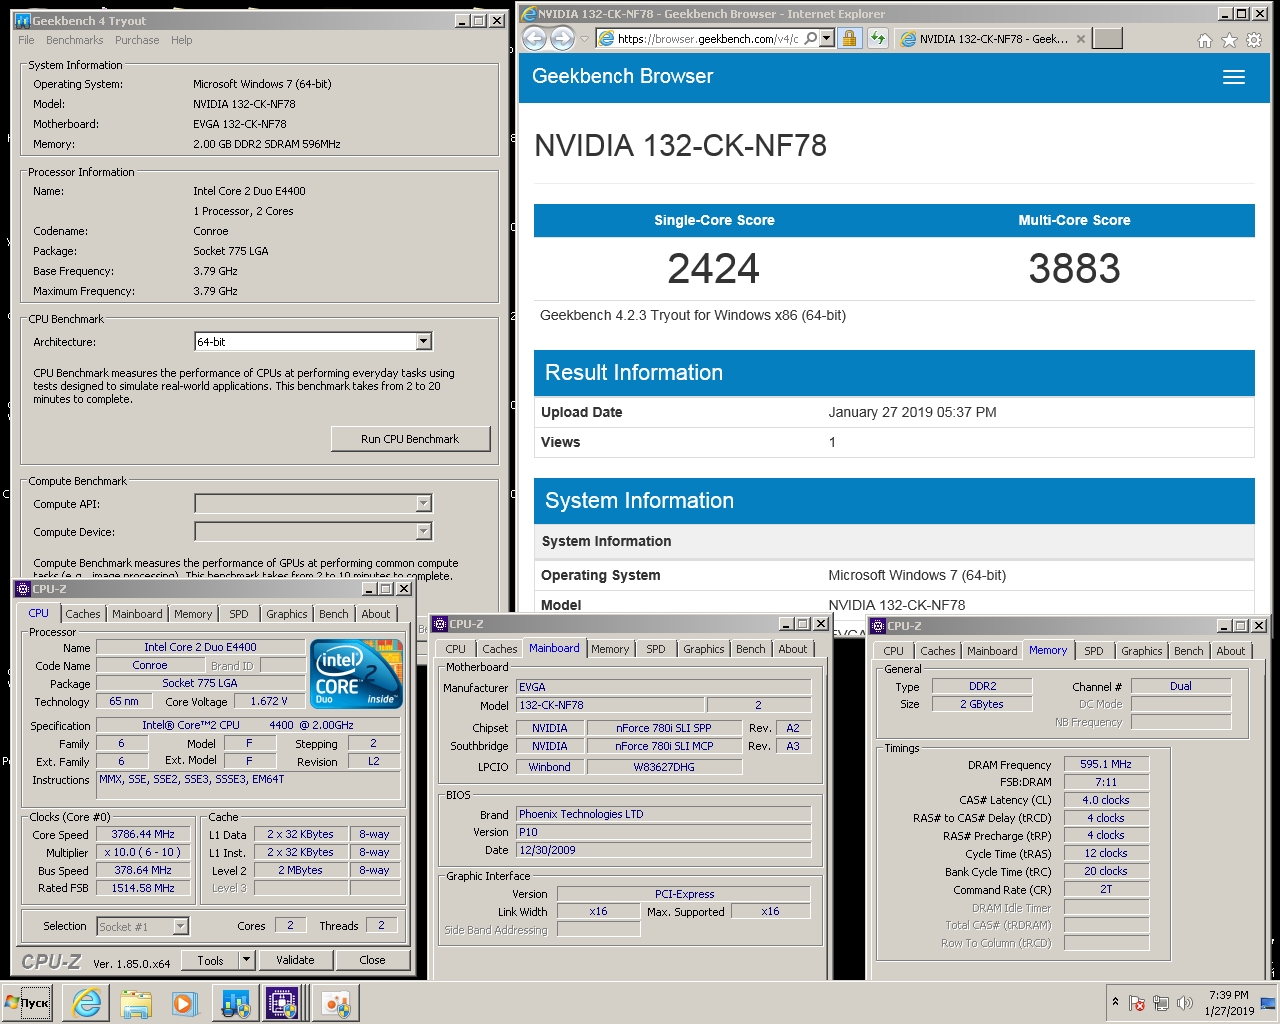Image resolution: width=1280 pixels, height=1024 pixels.
Task: Open the paint-like app with shield on taskbar
Action: point(335,1003)
